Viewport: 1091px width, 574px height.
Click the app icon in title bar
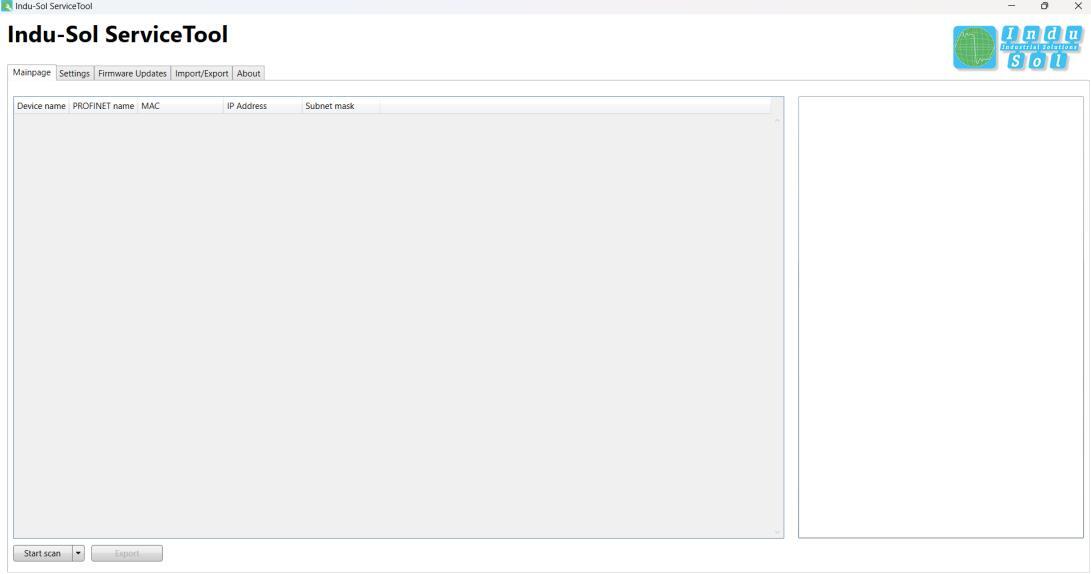(7, 6)
